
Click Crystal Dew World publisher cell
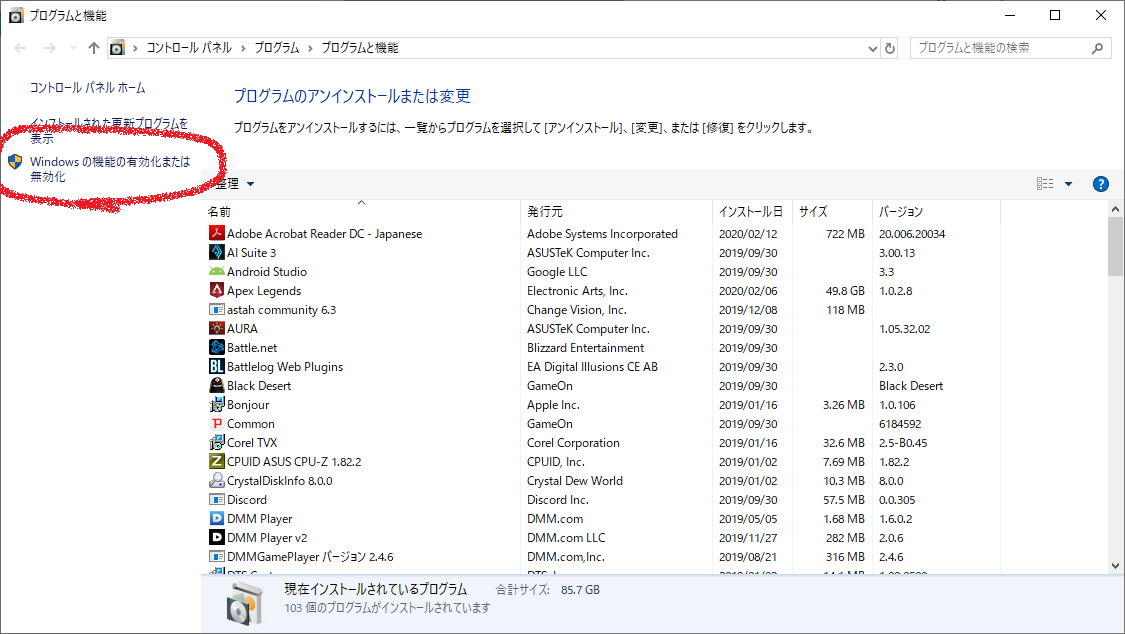pyautogui.click(x=575, y=481)
